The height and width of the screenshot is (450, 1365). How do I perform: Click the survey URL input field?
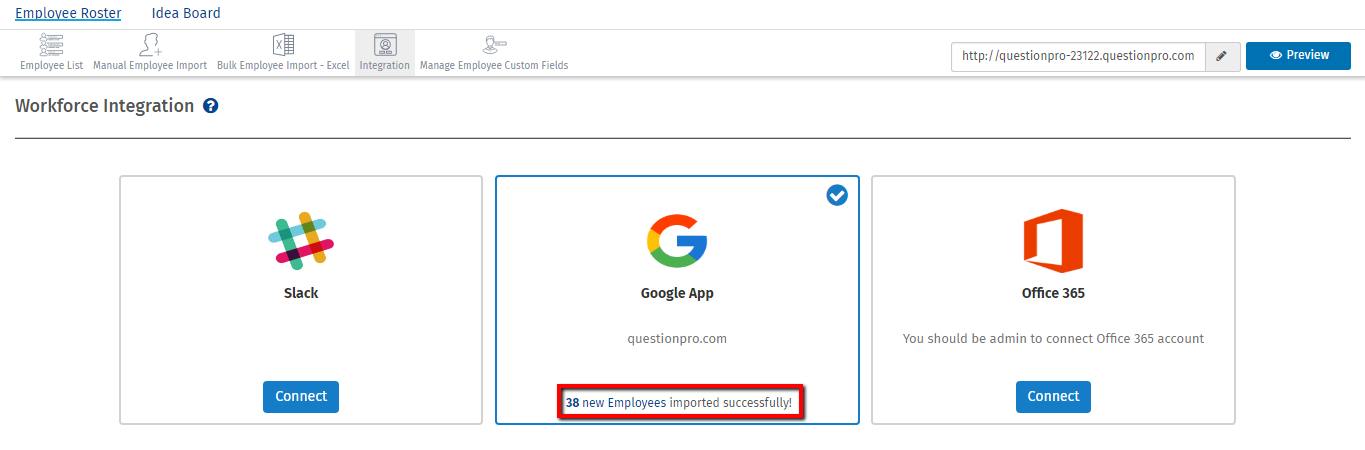(x=1078, y=56)
